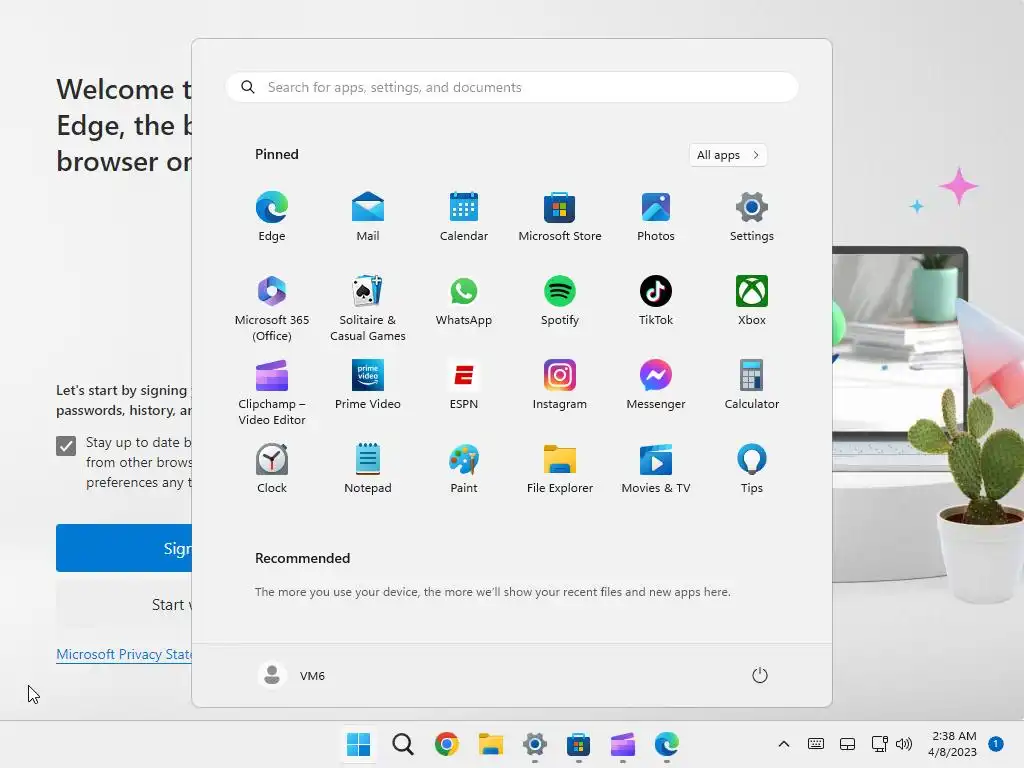Uncheck the Stay up to date checkbox
This screenshot has width=1024, height=768.
point(66,446)
